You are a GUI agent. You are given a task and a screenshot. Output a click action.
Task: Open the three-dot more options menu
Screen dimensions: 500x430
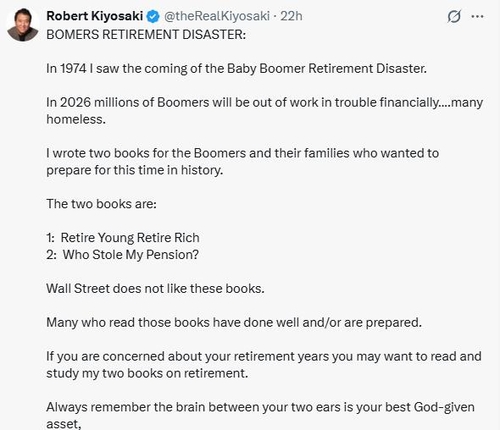(x=477, y=16)
